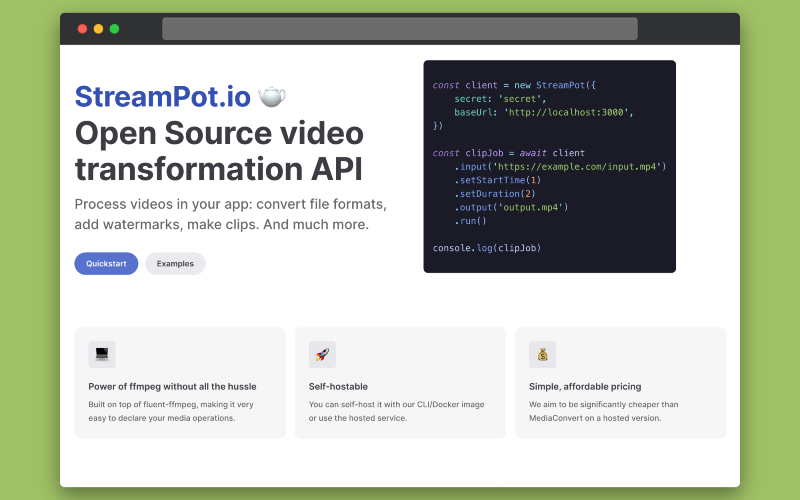Click the console.log(clipJob) code line
The height and width of the screenshot is (500, 800).
click(487, 248)
